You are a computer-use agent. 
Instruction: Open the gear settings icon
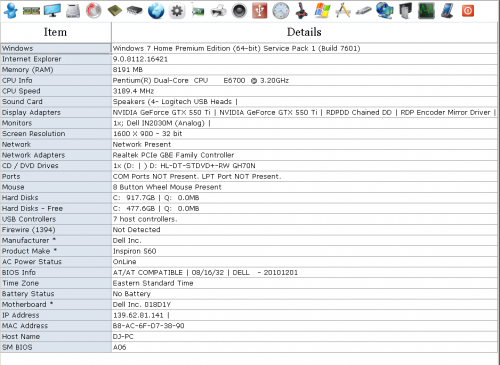[177, 11]
